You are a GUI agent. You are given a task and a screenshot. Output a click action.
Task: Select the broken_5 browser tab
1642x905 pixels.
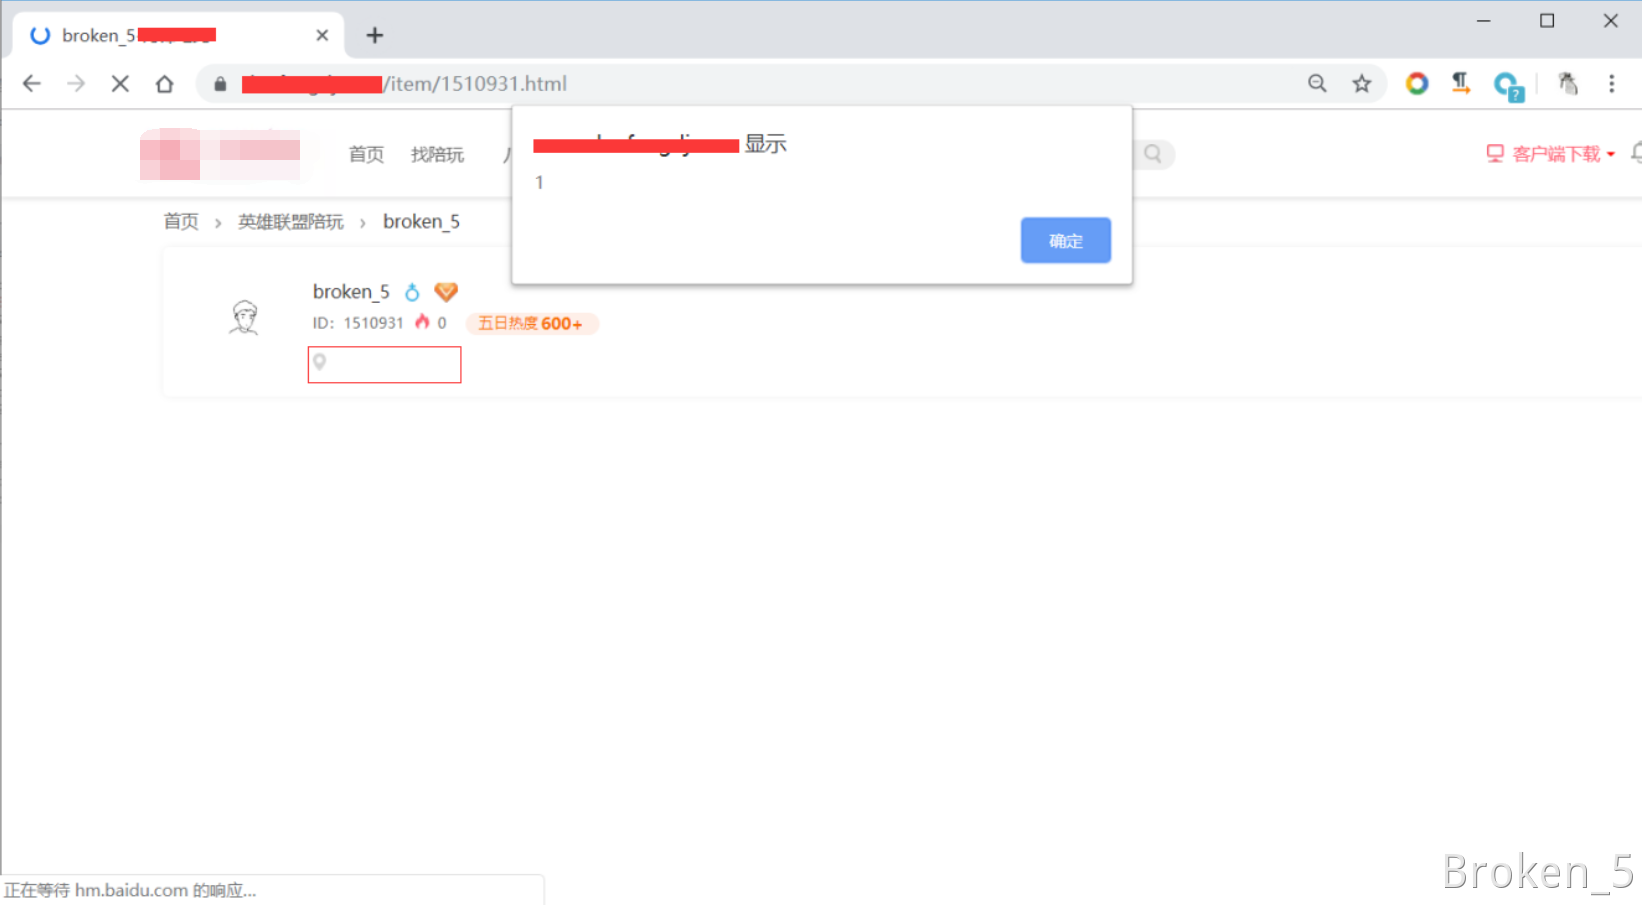pyautogui.click(x=178, y=36)
